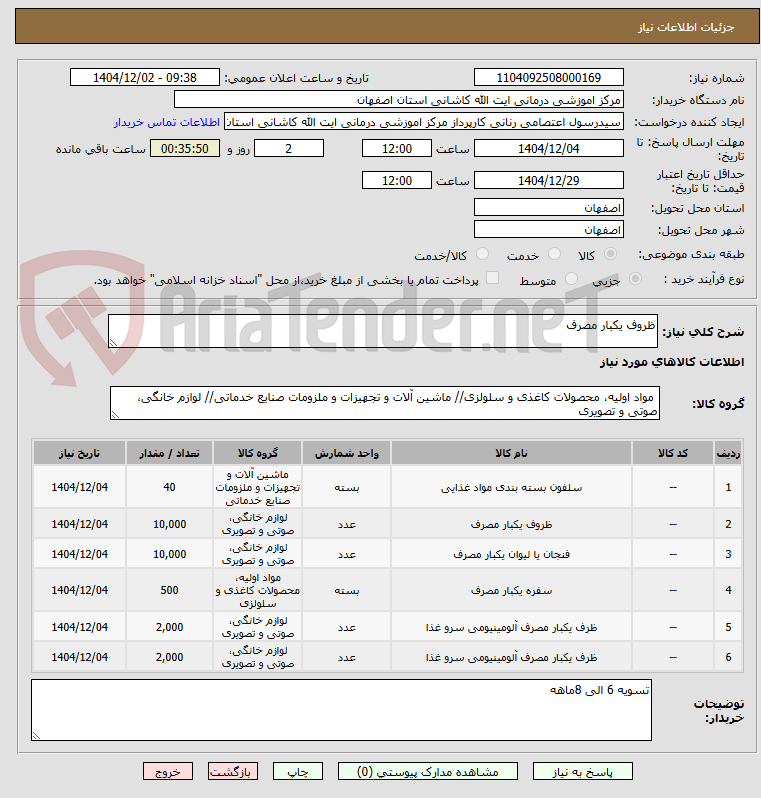Click the تاریخ نیاز column header
Screen dimensions: 761x798
click(79, 453)
